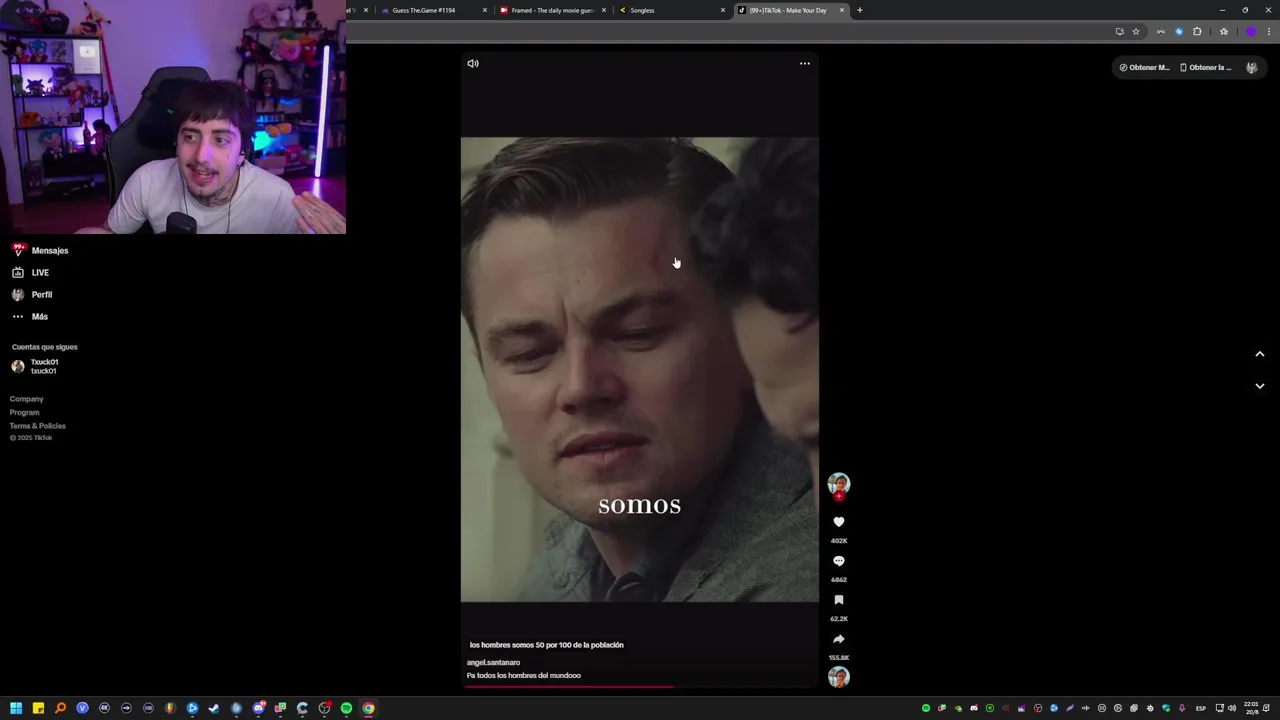Expand the Company footer section
The width and height of the screenshot is (1280, 720).
[x=27, y=399]
